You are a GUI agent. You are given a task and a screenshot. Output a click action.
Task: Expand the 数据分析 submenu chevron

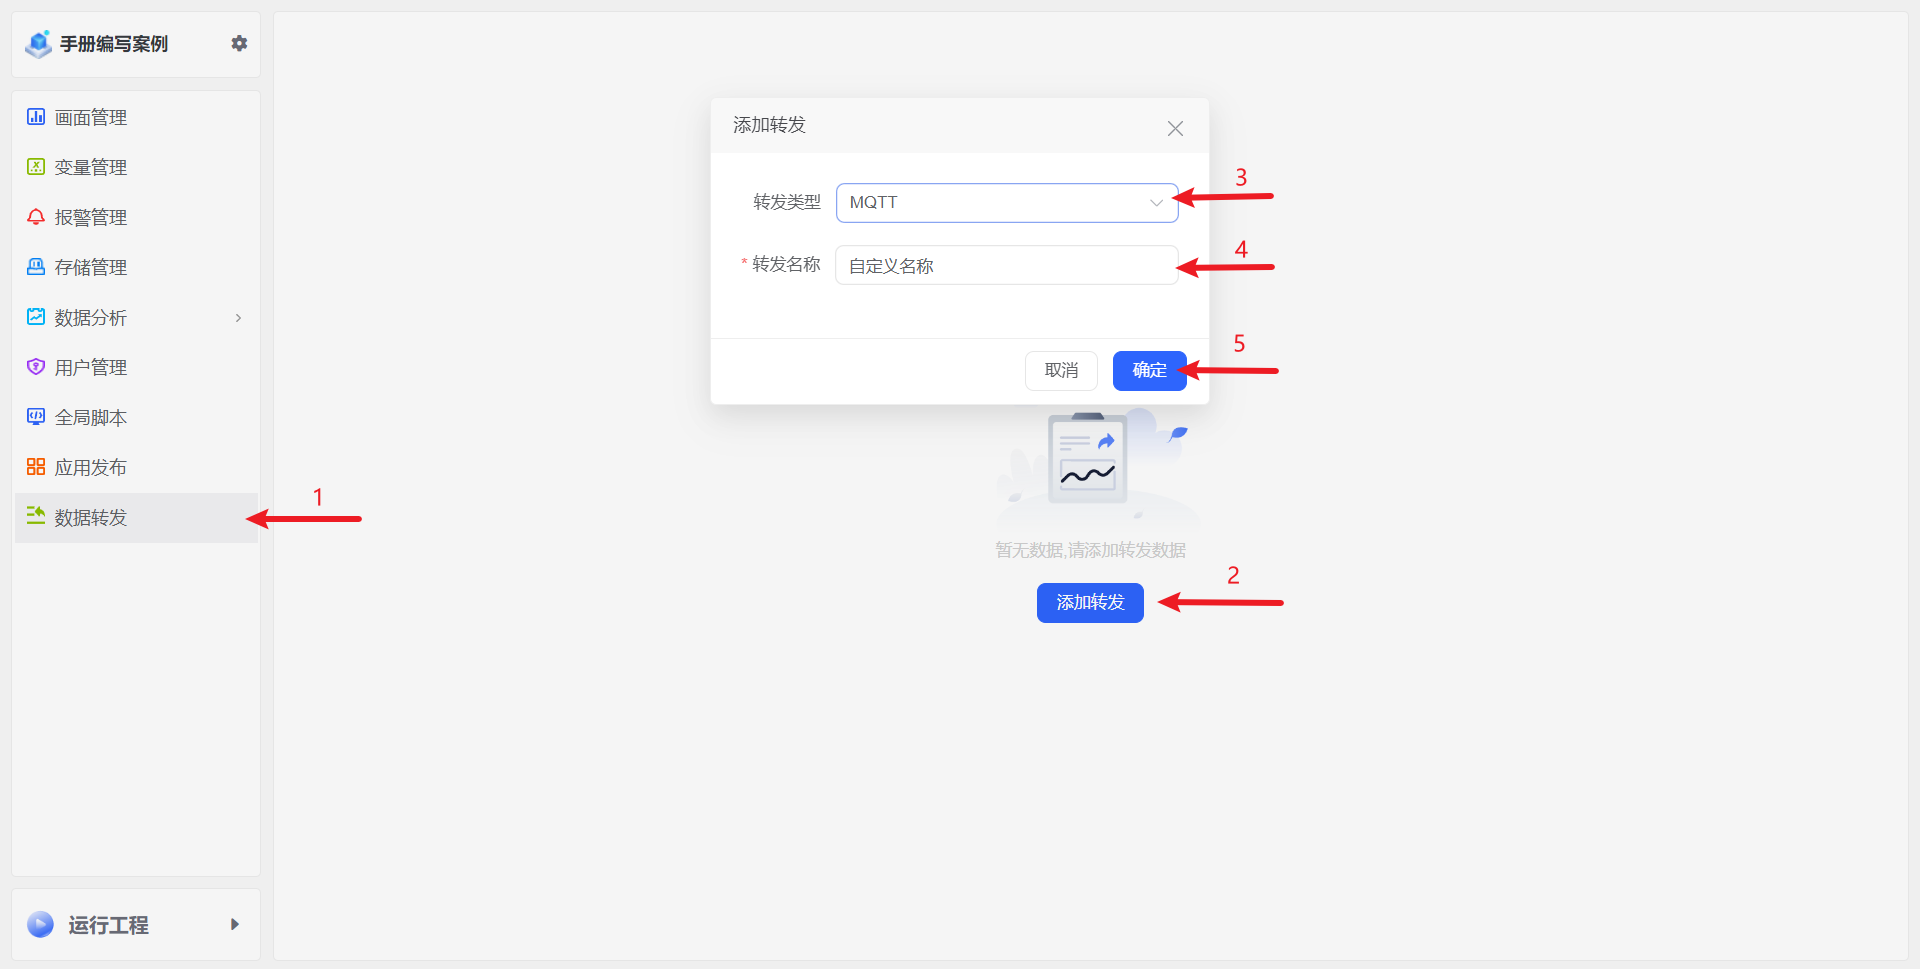238,318
